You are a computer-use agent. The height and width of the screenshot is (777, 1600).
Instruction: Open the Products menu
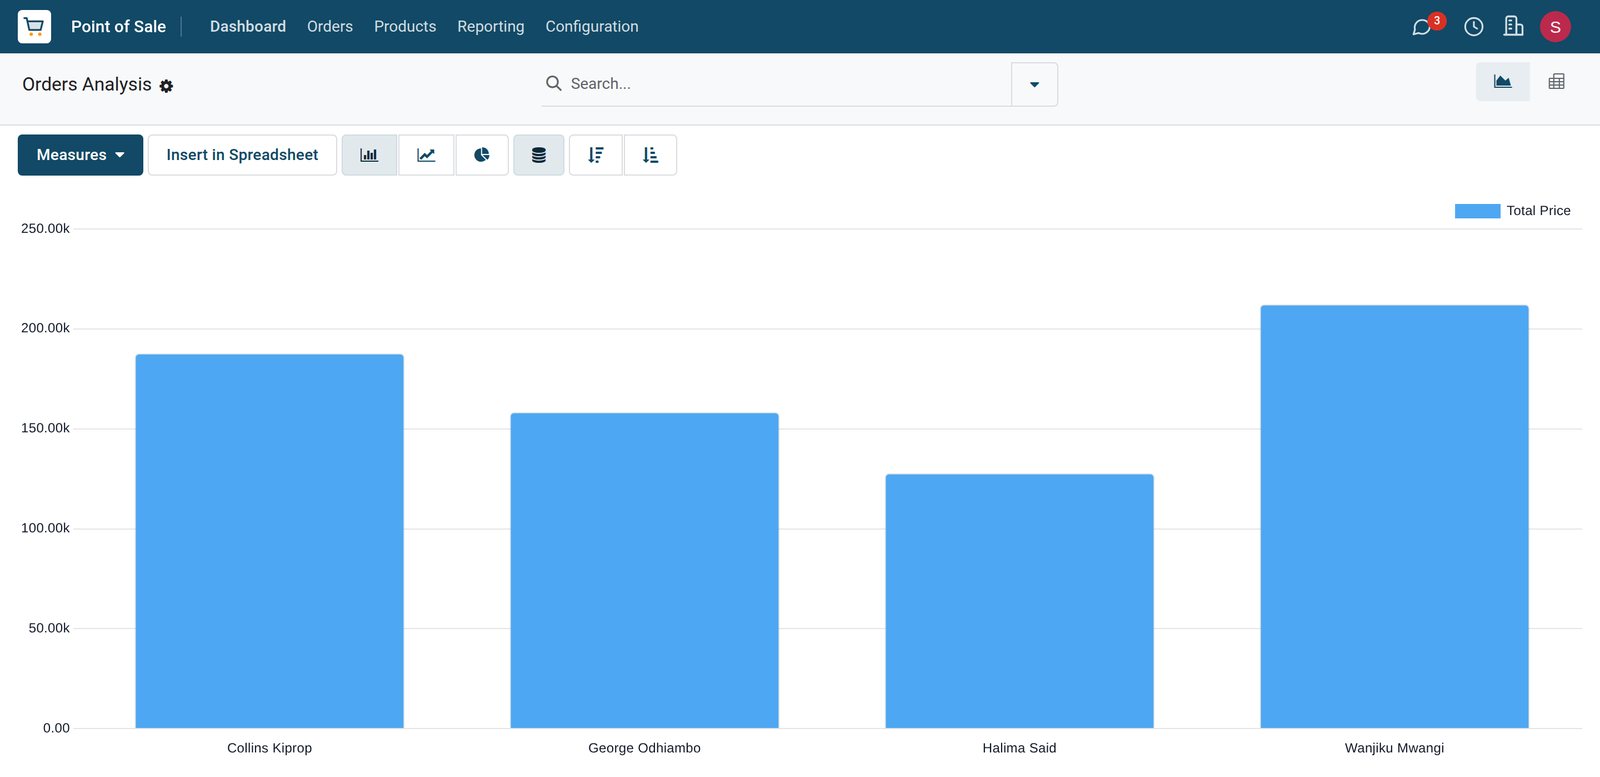405,26
